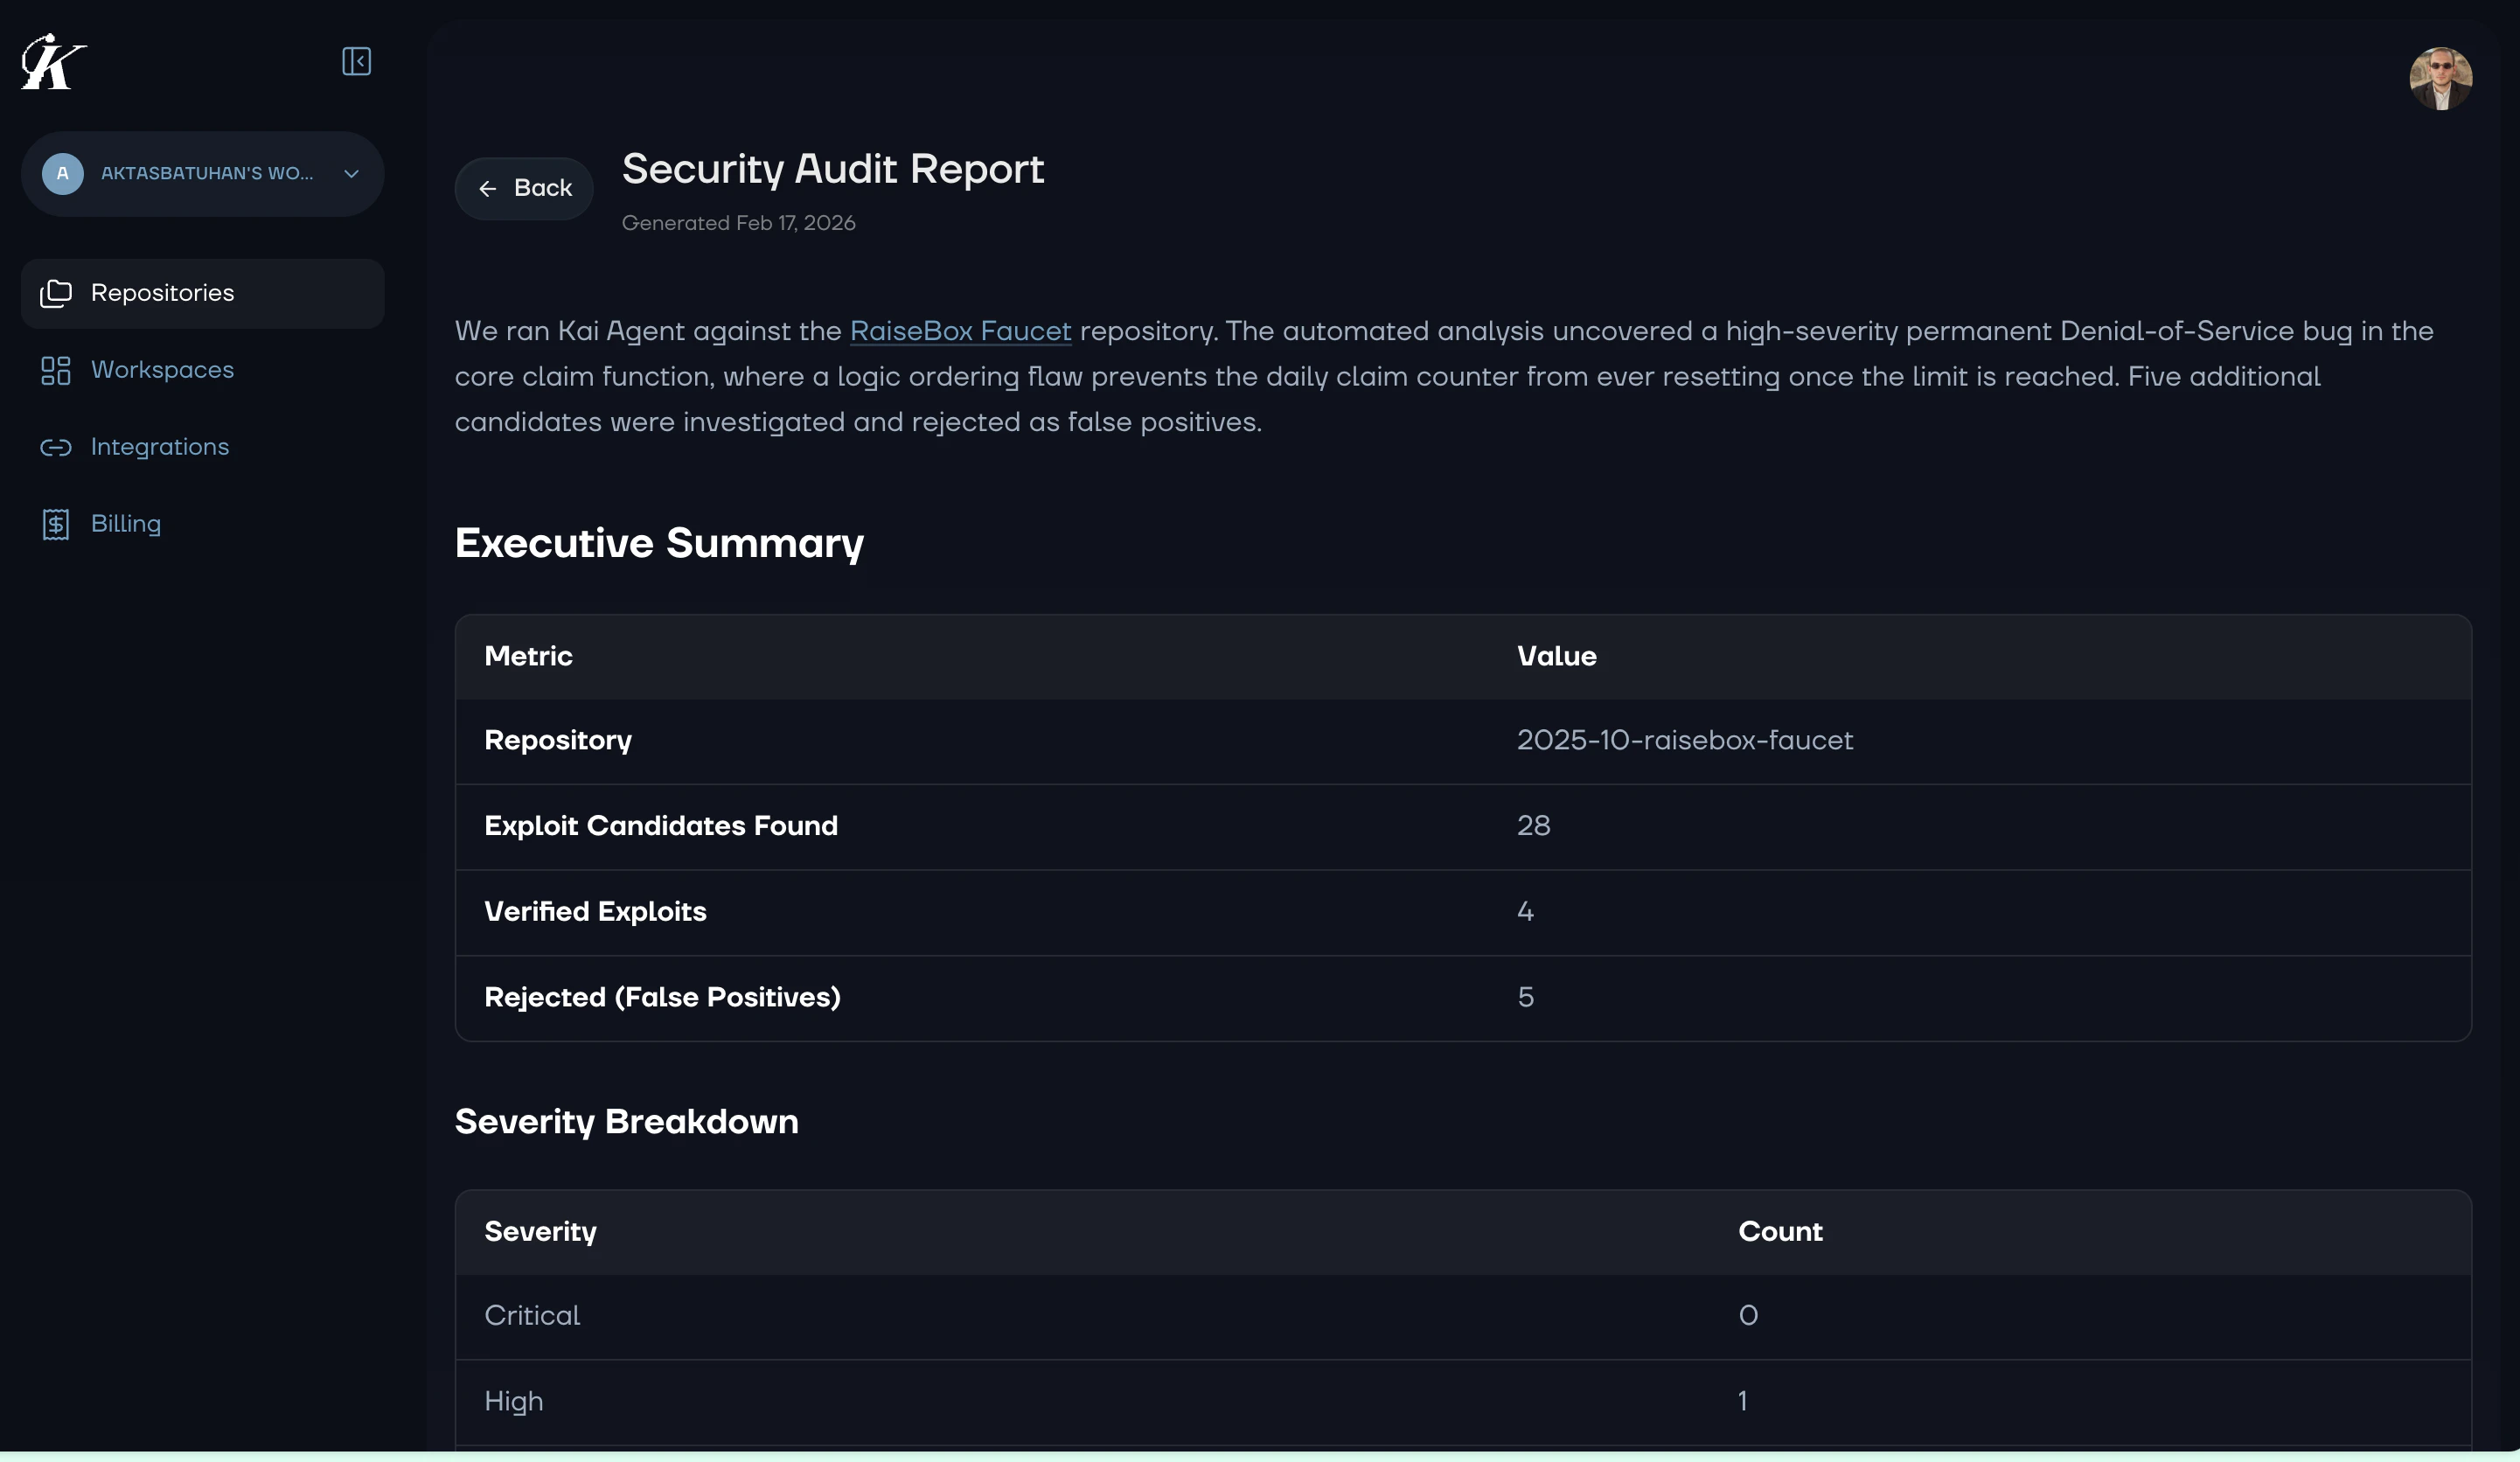Click the Rejected (False Positives) label
The height and width of the screenshot is (1462, 2520).
(662, 998)
